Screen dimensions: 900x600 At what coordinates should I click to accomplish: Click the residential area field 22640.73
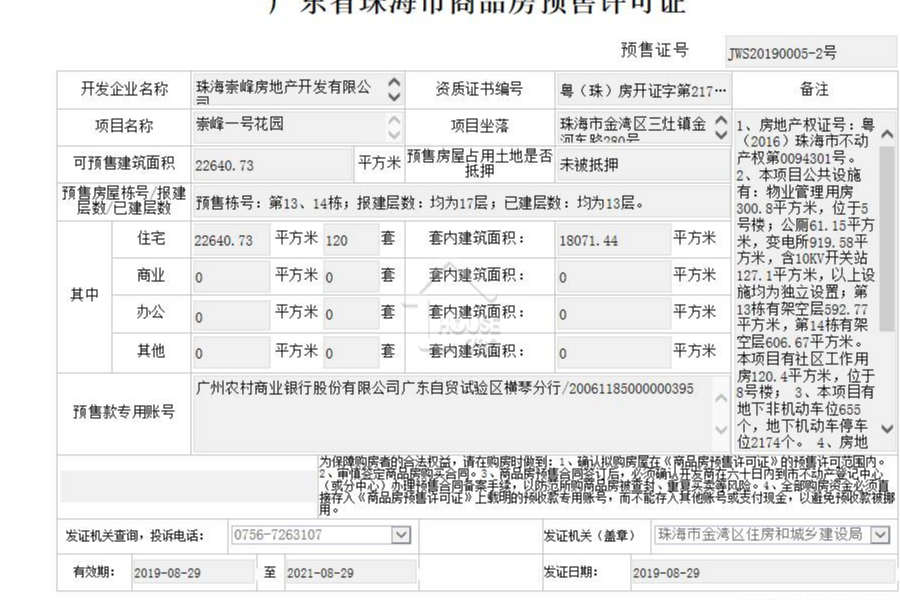tap(231, 240)
